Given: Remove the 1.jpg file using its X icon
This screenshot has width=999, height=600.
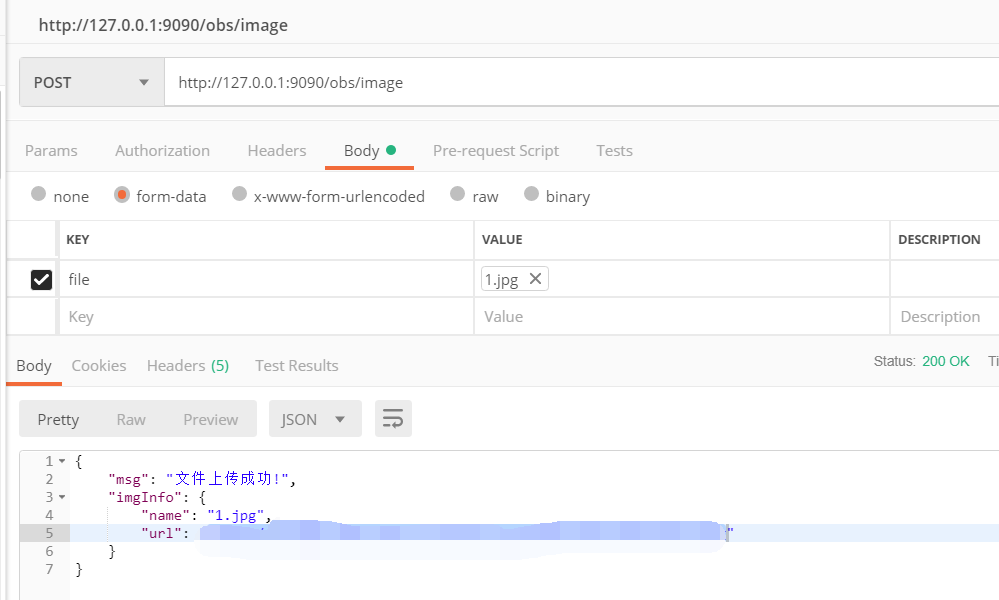Looking at the screenshot, I should (536, 279).
